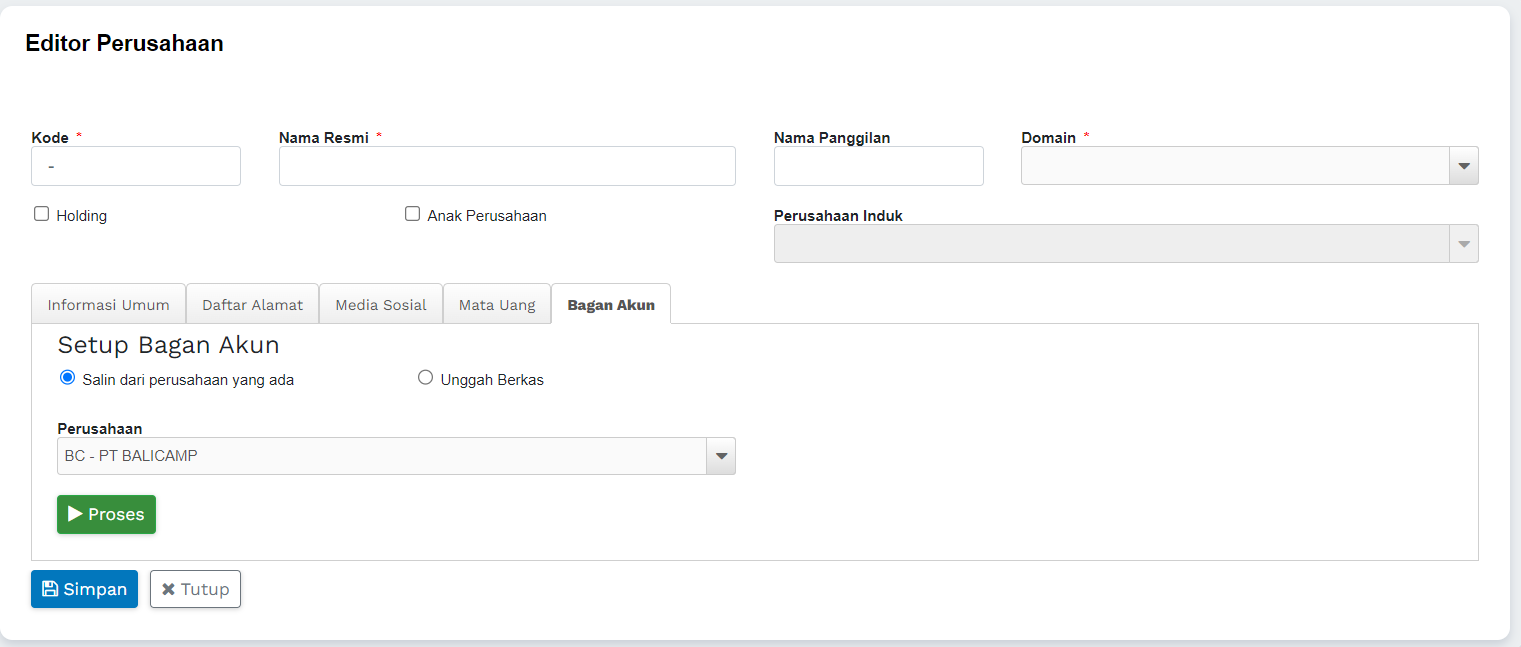Focus the Nama Resmi text field

click(507, 166)
